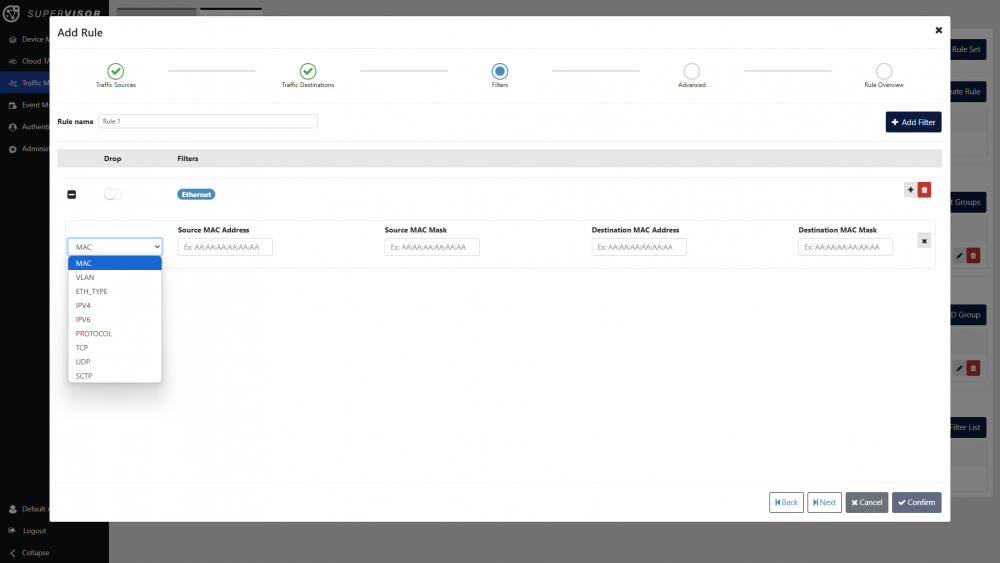Click the Filters current step indicator
The width and height of the screenshot is (1000, 563).
[500, 71]
